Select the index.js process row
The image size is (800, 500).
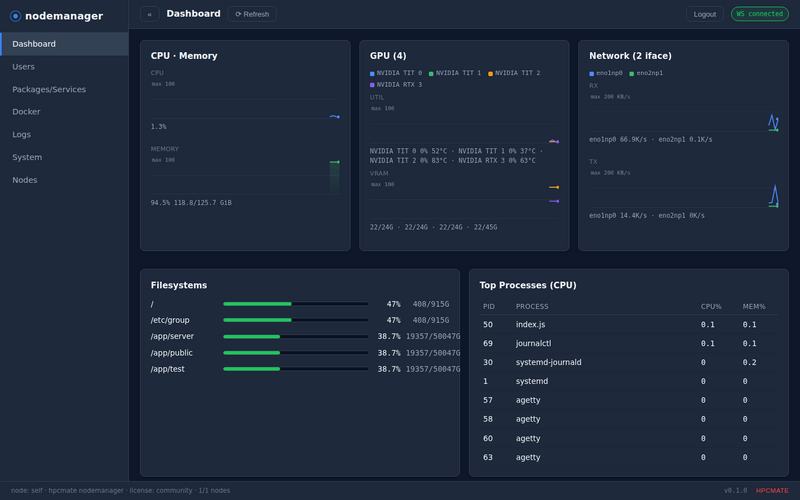pyautogui.click(x=629, y=324)
